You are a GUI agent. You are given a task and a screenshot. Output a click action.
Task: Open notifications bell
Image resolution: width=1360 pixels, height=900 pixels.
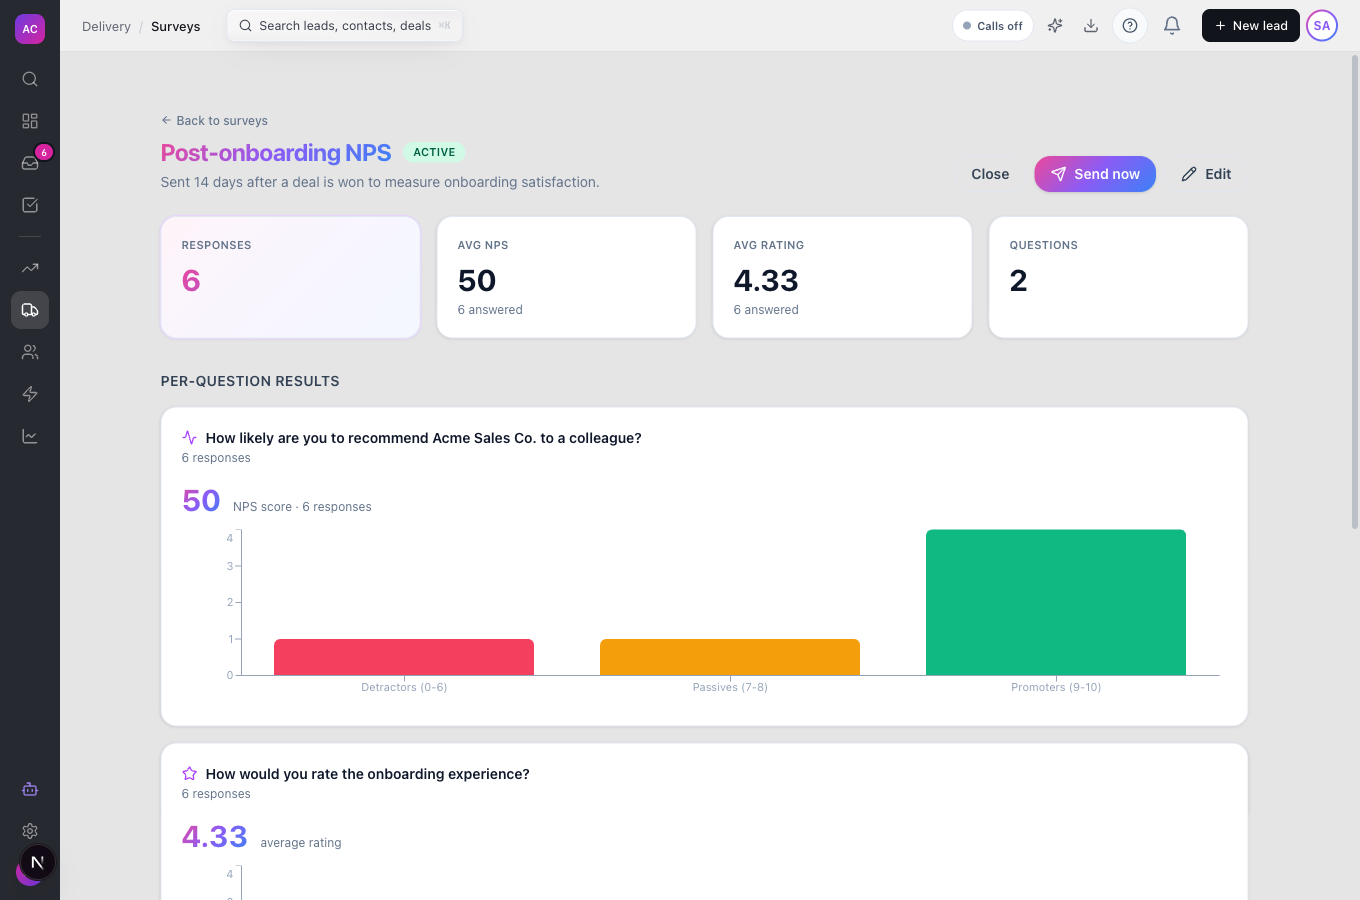[1172, 26]
